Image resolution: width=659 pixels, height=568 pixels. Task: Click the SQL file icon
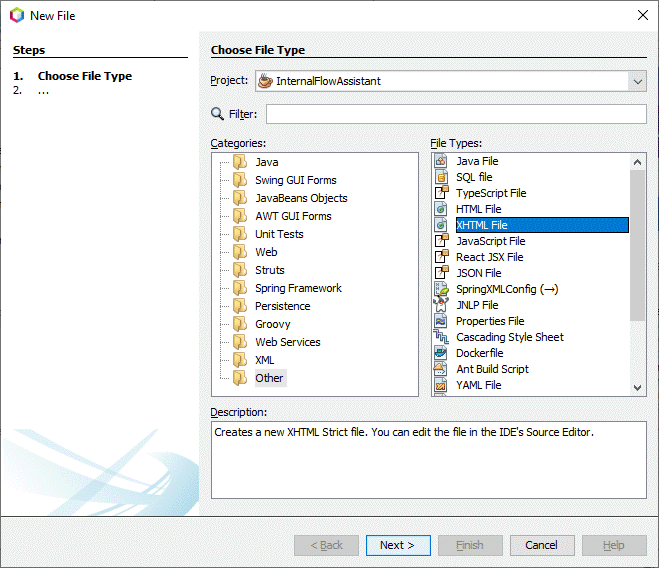click(x=440, y=177)
